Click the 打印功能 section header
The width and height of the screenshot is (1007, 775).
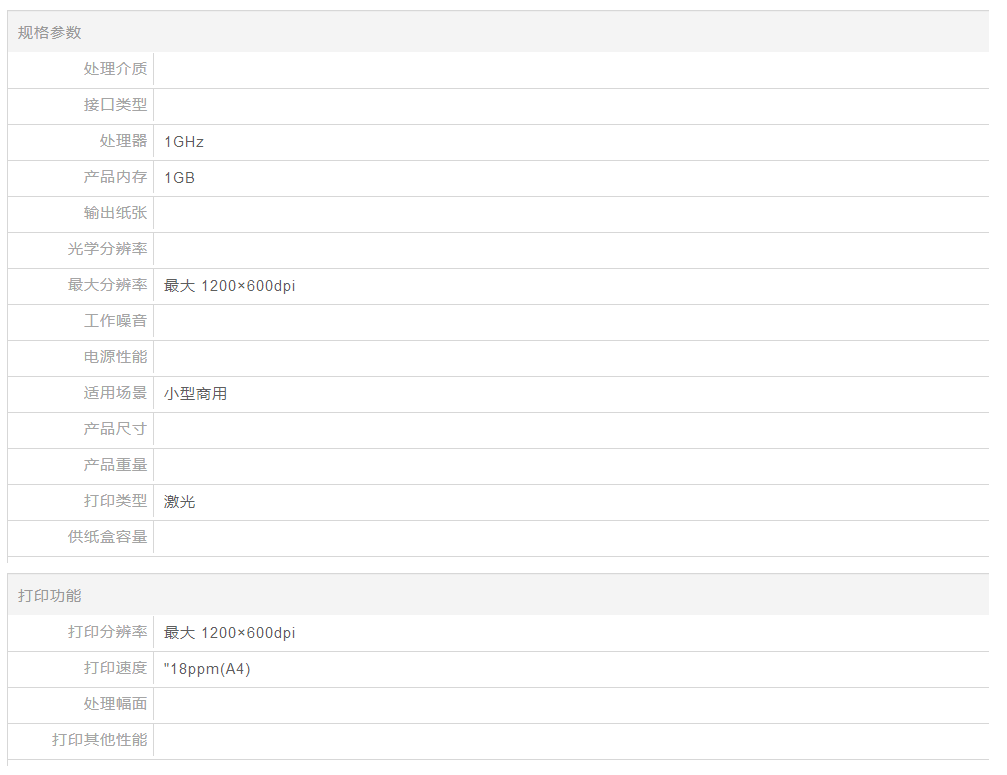pyautogui.click(x=50, y=596)
